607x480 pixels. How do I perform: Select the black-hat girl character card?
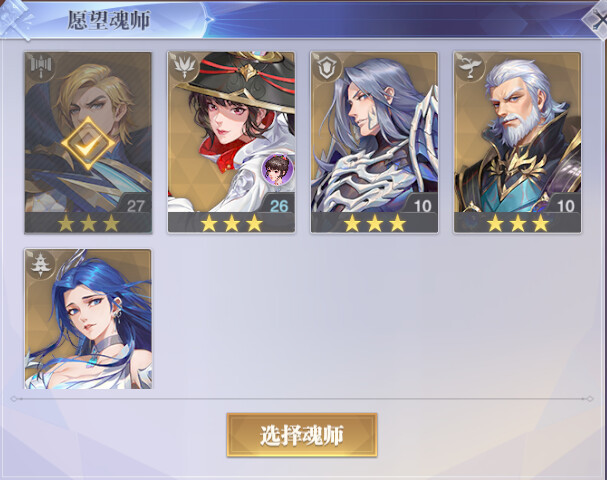[x=231, y=143]
